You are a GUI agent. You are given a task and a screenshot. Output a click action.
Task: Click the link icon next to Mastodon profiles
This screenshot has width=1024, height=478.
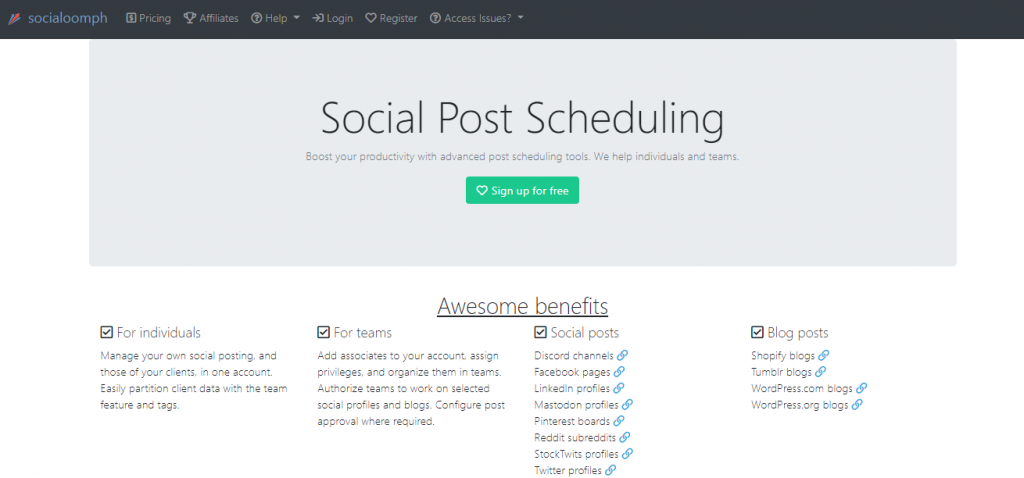tap(627, 404)
